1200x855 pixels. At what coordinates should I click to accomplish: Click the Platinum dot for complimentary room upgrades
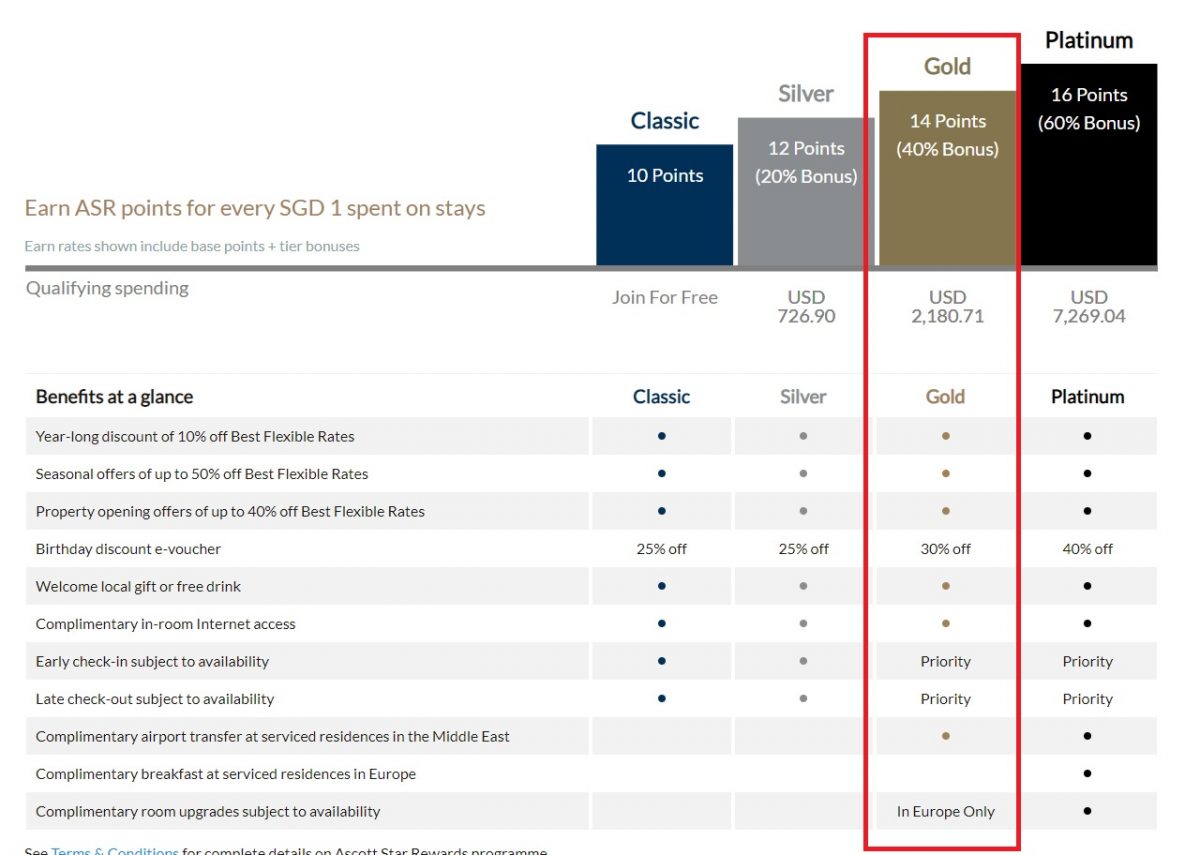(x=1087, y=811)
